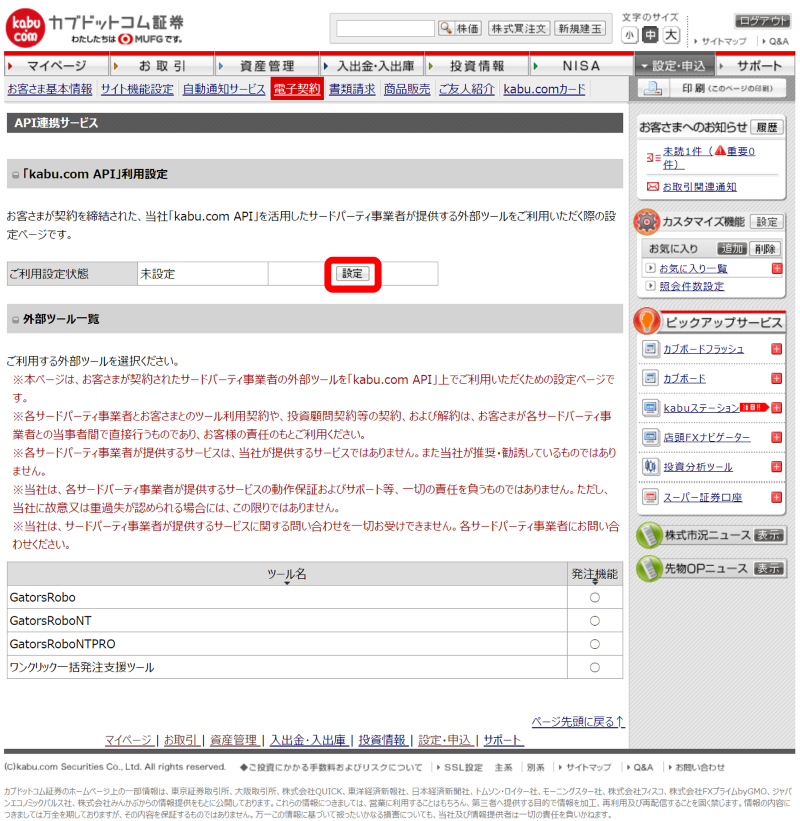
Task: Sort by ツール名 column header
Action: [x=287, y=574]
